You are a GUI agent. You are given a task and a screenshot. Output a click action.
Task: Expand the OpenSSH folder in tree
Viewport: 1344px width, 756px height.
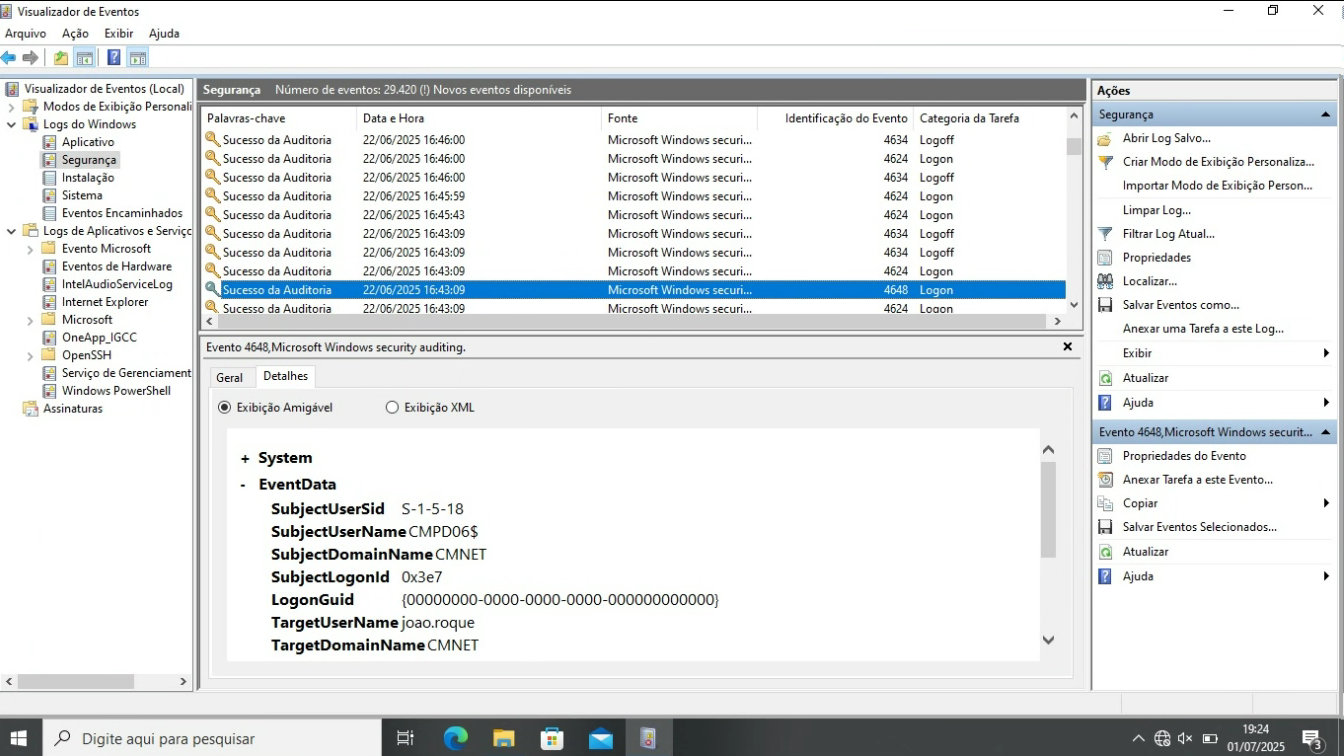tap(30, 356)
